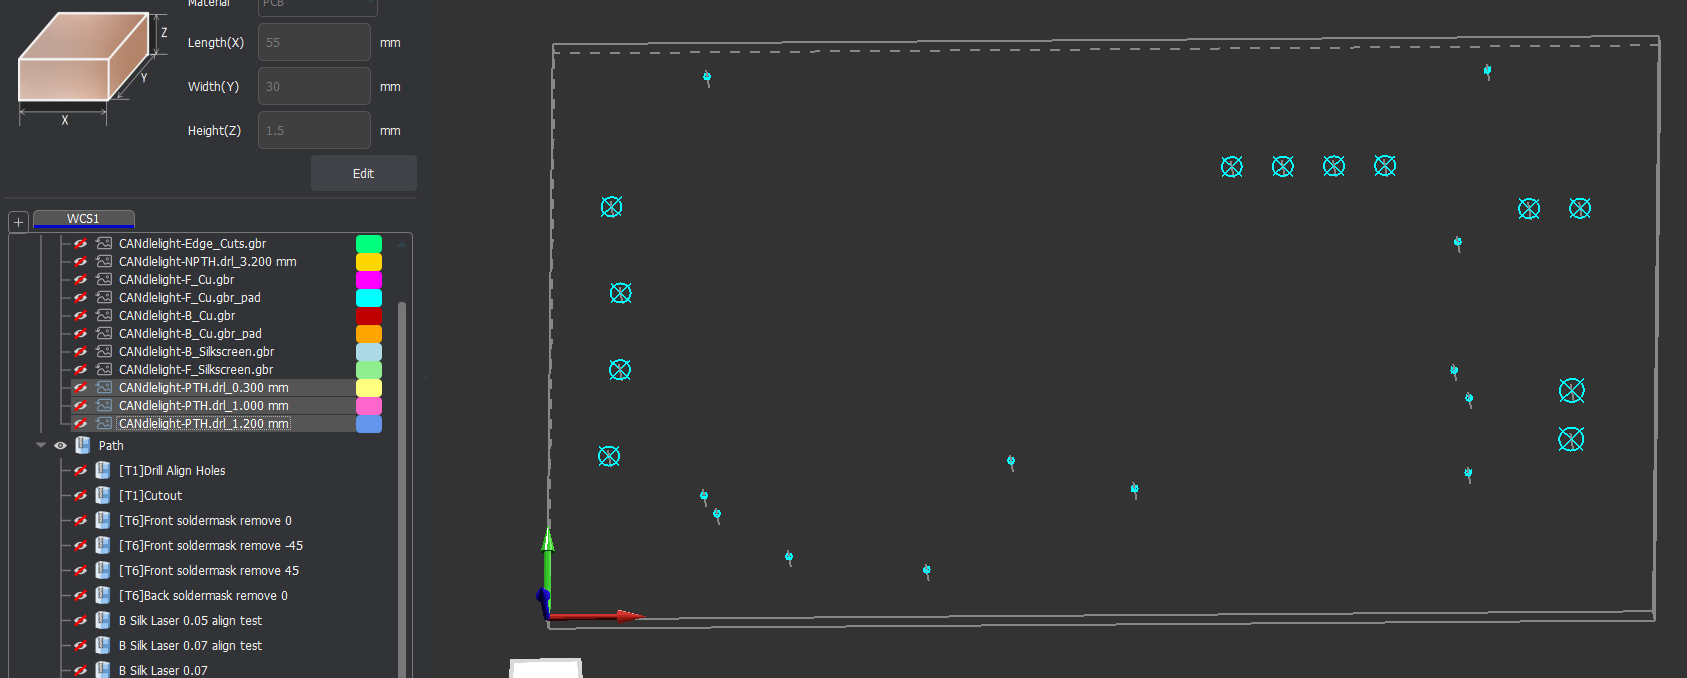1687x678 pixels.
Task: Click the F_Cu.gbr_pad layer image icon
Action: click(104, 297)
